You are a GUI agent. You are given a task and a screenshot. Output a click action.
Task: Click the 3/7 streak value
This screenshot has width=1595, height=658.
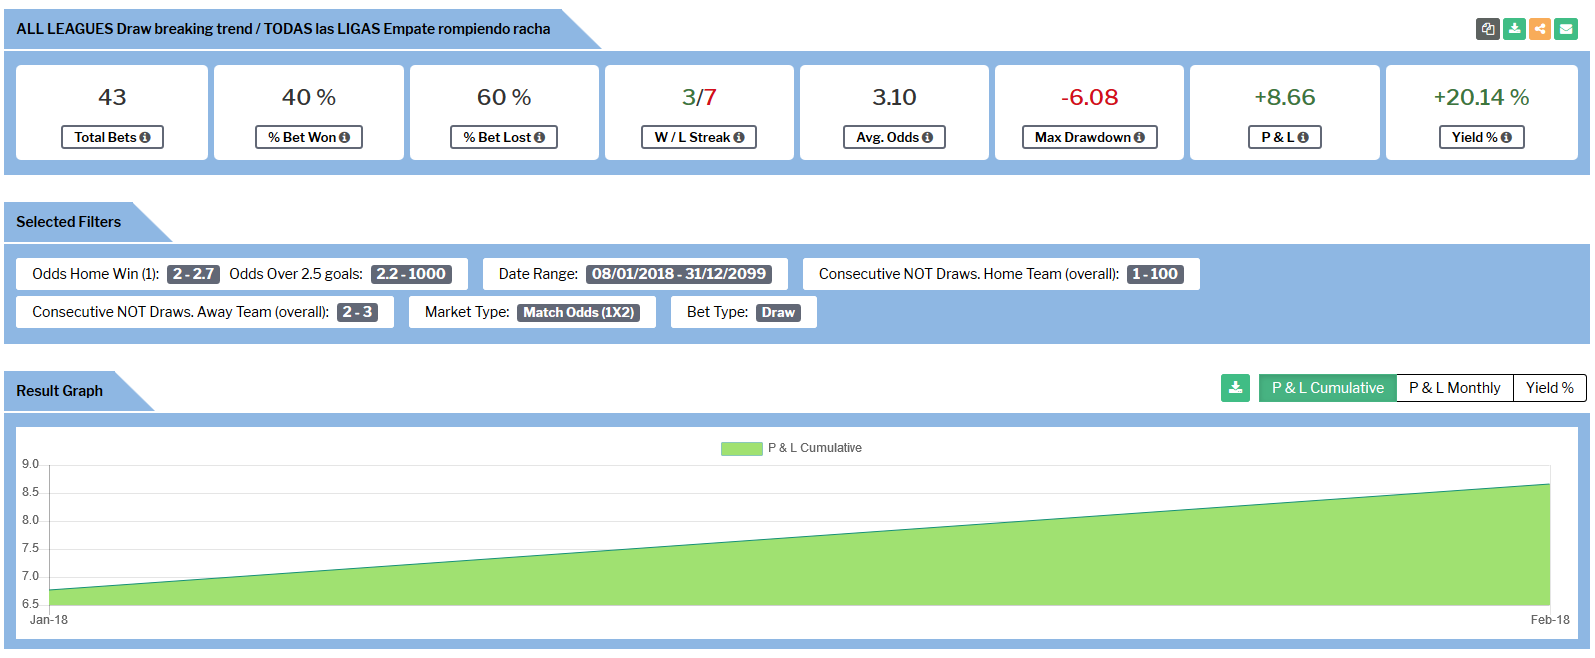(699, 98)
